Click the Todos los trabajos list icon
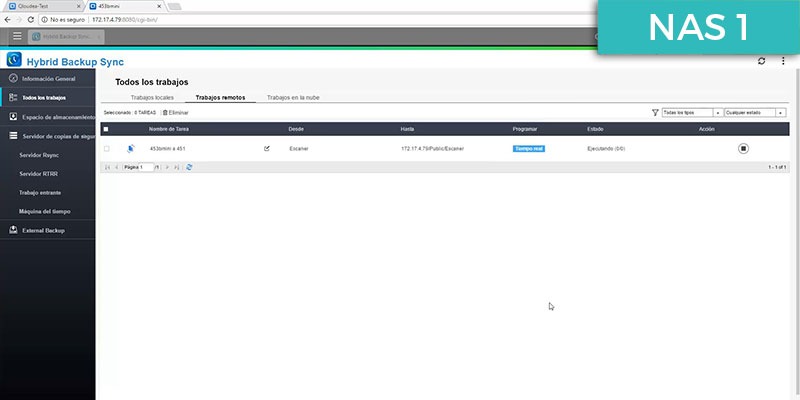Image resolution: width=800 pixels, height=400 pixels. (13, 97)
